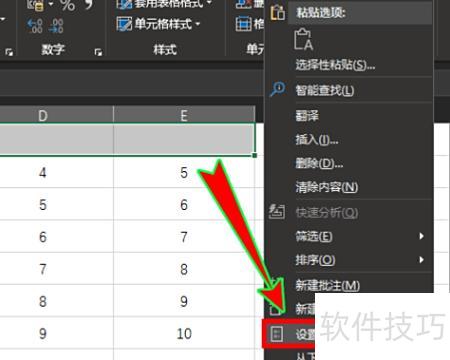The image size is (450, 360).
Task: Expand the 排序(O) submenu arrow
Action: tap(422, 260)
